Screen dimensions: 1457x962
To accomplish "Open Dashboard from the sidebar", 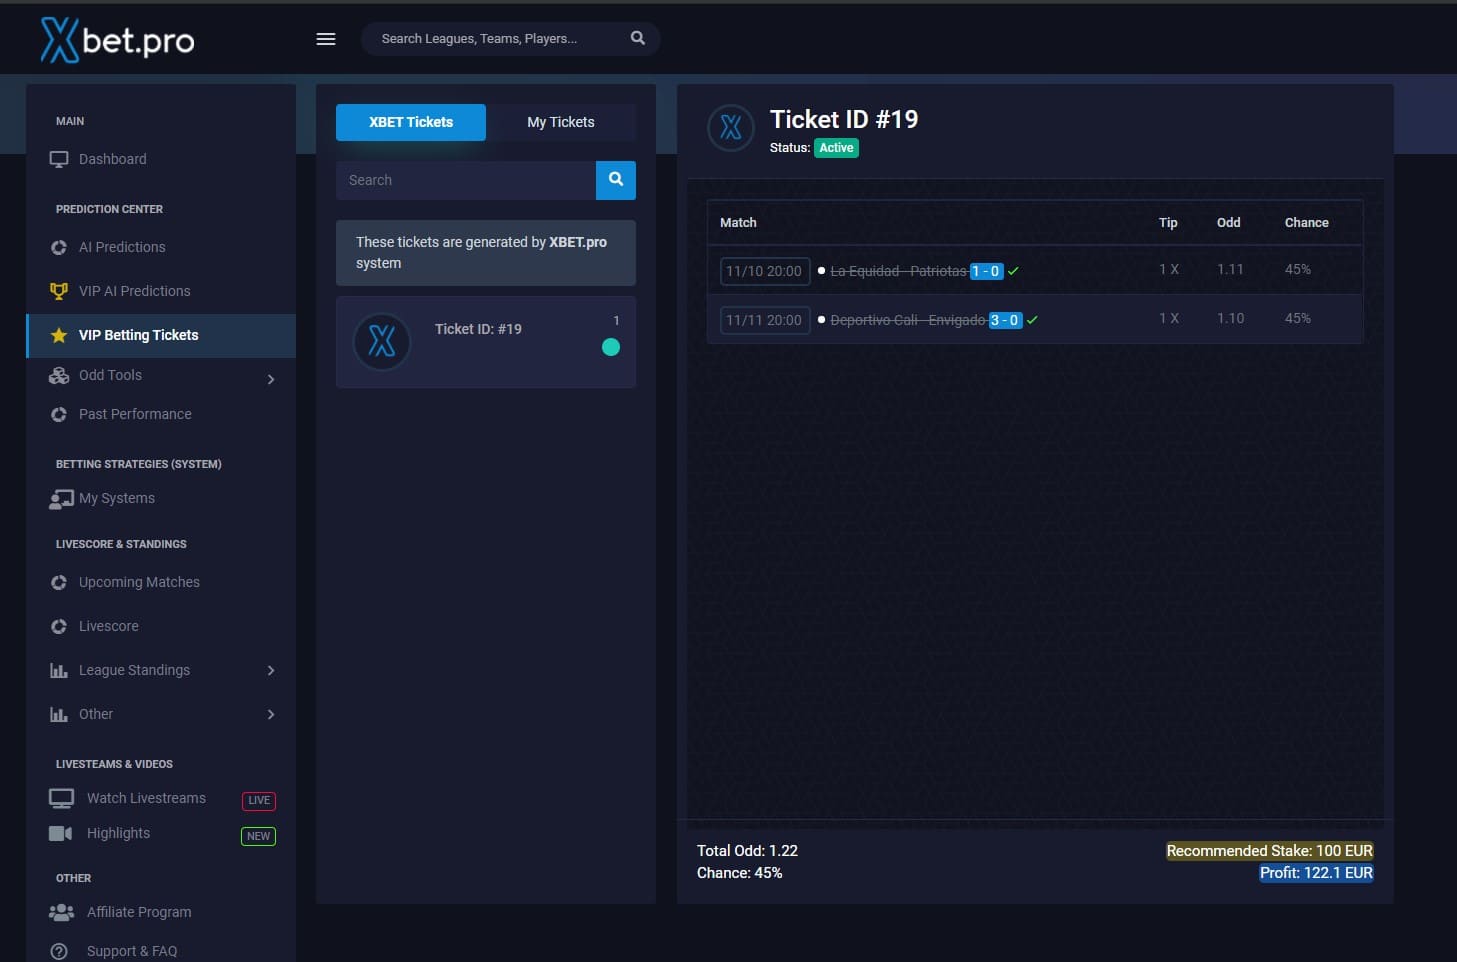I will (x=113, y=159).
